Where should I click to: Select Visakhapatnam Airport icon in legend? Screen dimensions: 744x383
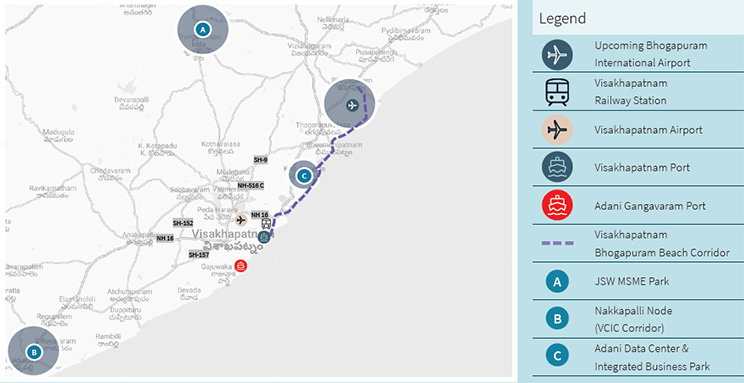tap(558, 130)
